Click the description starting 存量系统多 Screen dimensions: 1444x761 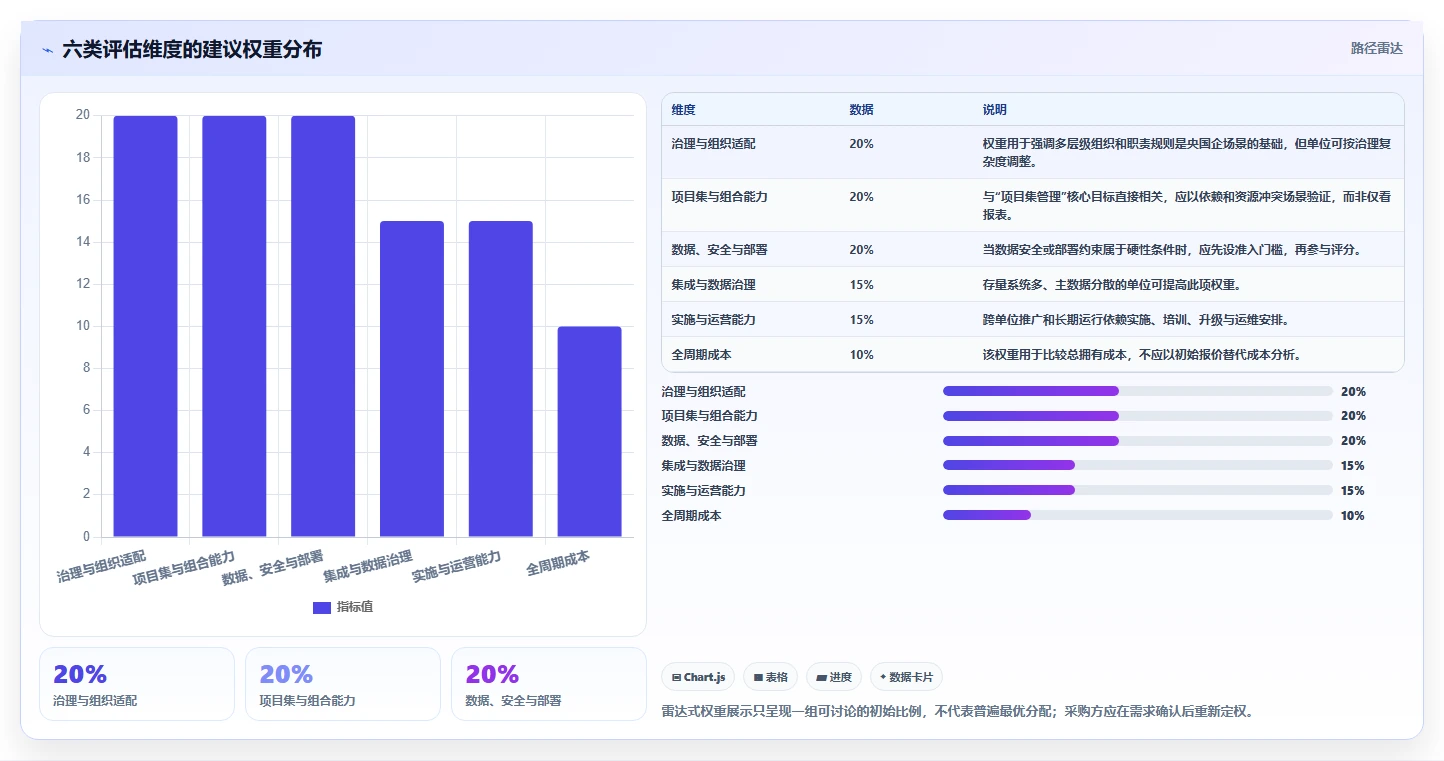tap(1112, 285)
